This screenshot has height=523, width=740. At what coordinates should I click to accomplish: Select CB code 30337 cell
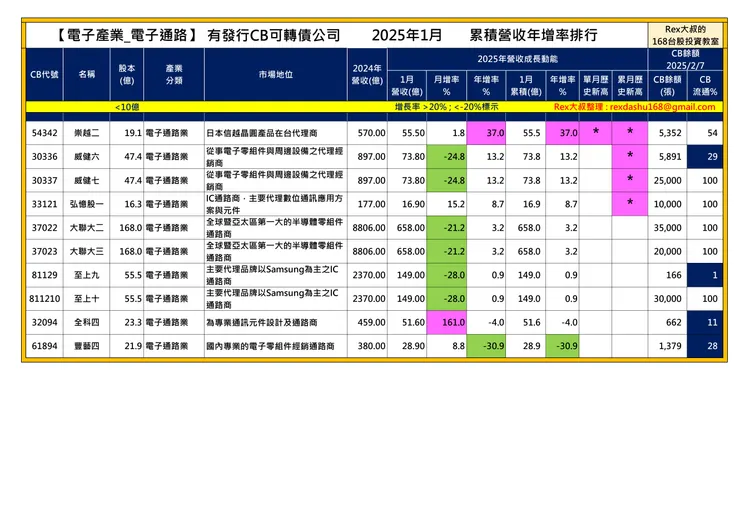44,180
